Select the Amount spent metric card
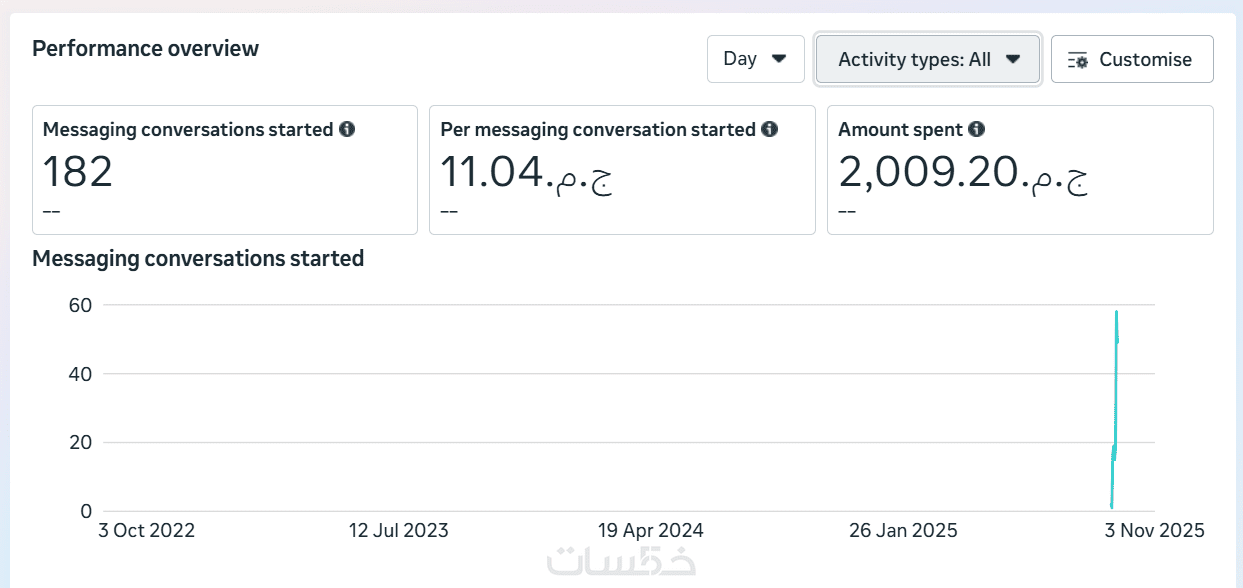This screenshot has height=588, width=1243. (1019, 170)
